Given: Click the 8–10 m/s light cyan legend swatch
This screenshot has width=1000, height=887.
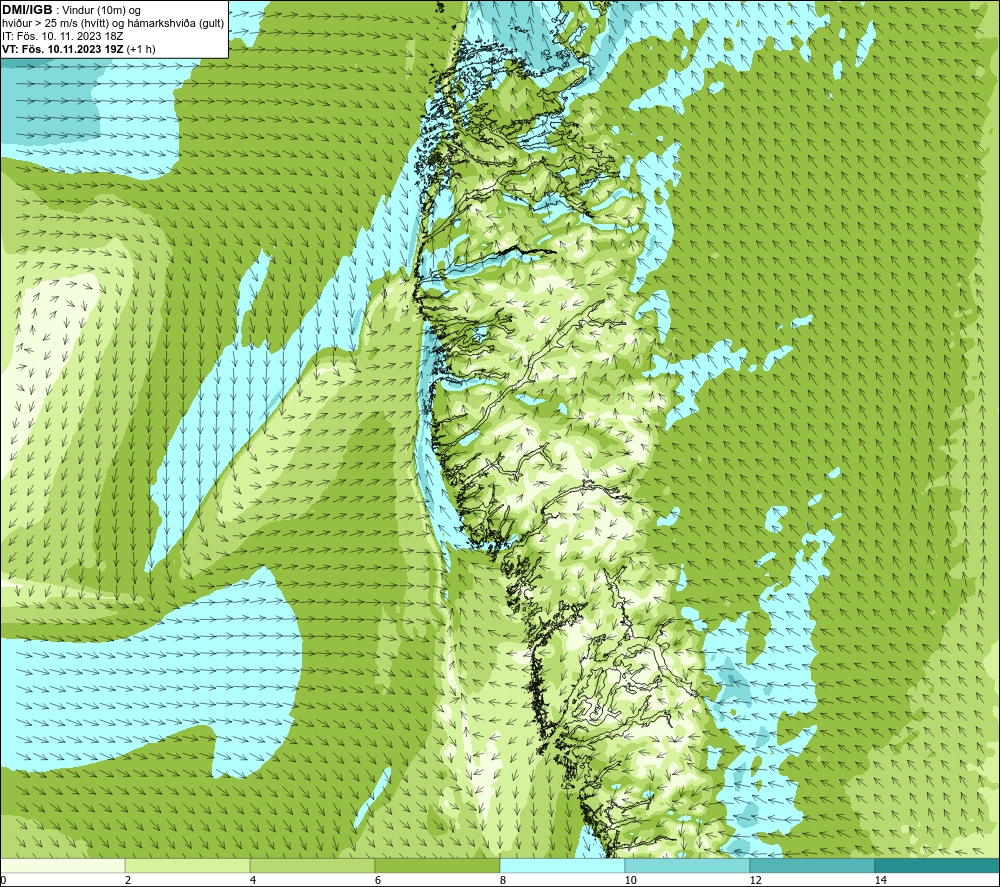Looking at the screenshot, I should click(562, 866).
